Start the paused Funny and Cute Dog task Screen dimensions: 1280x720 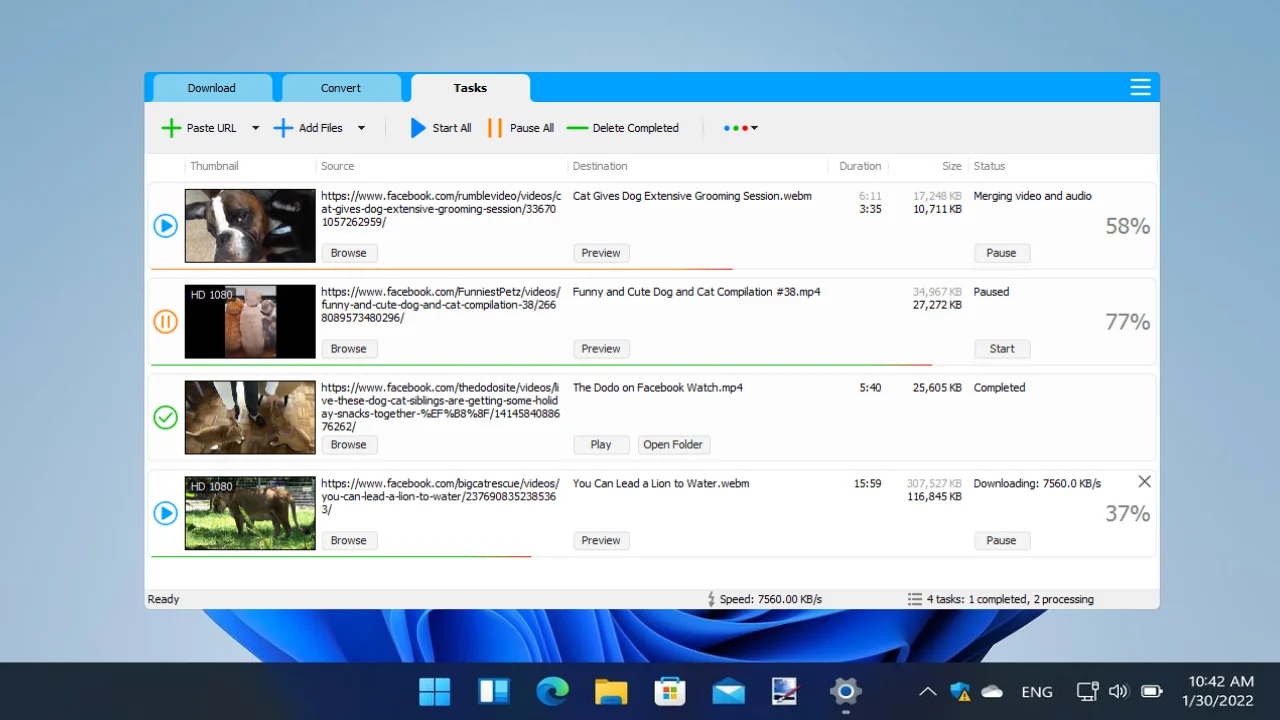1001,349
